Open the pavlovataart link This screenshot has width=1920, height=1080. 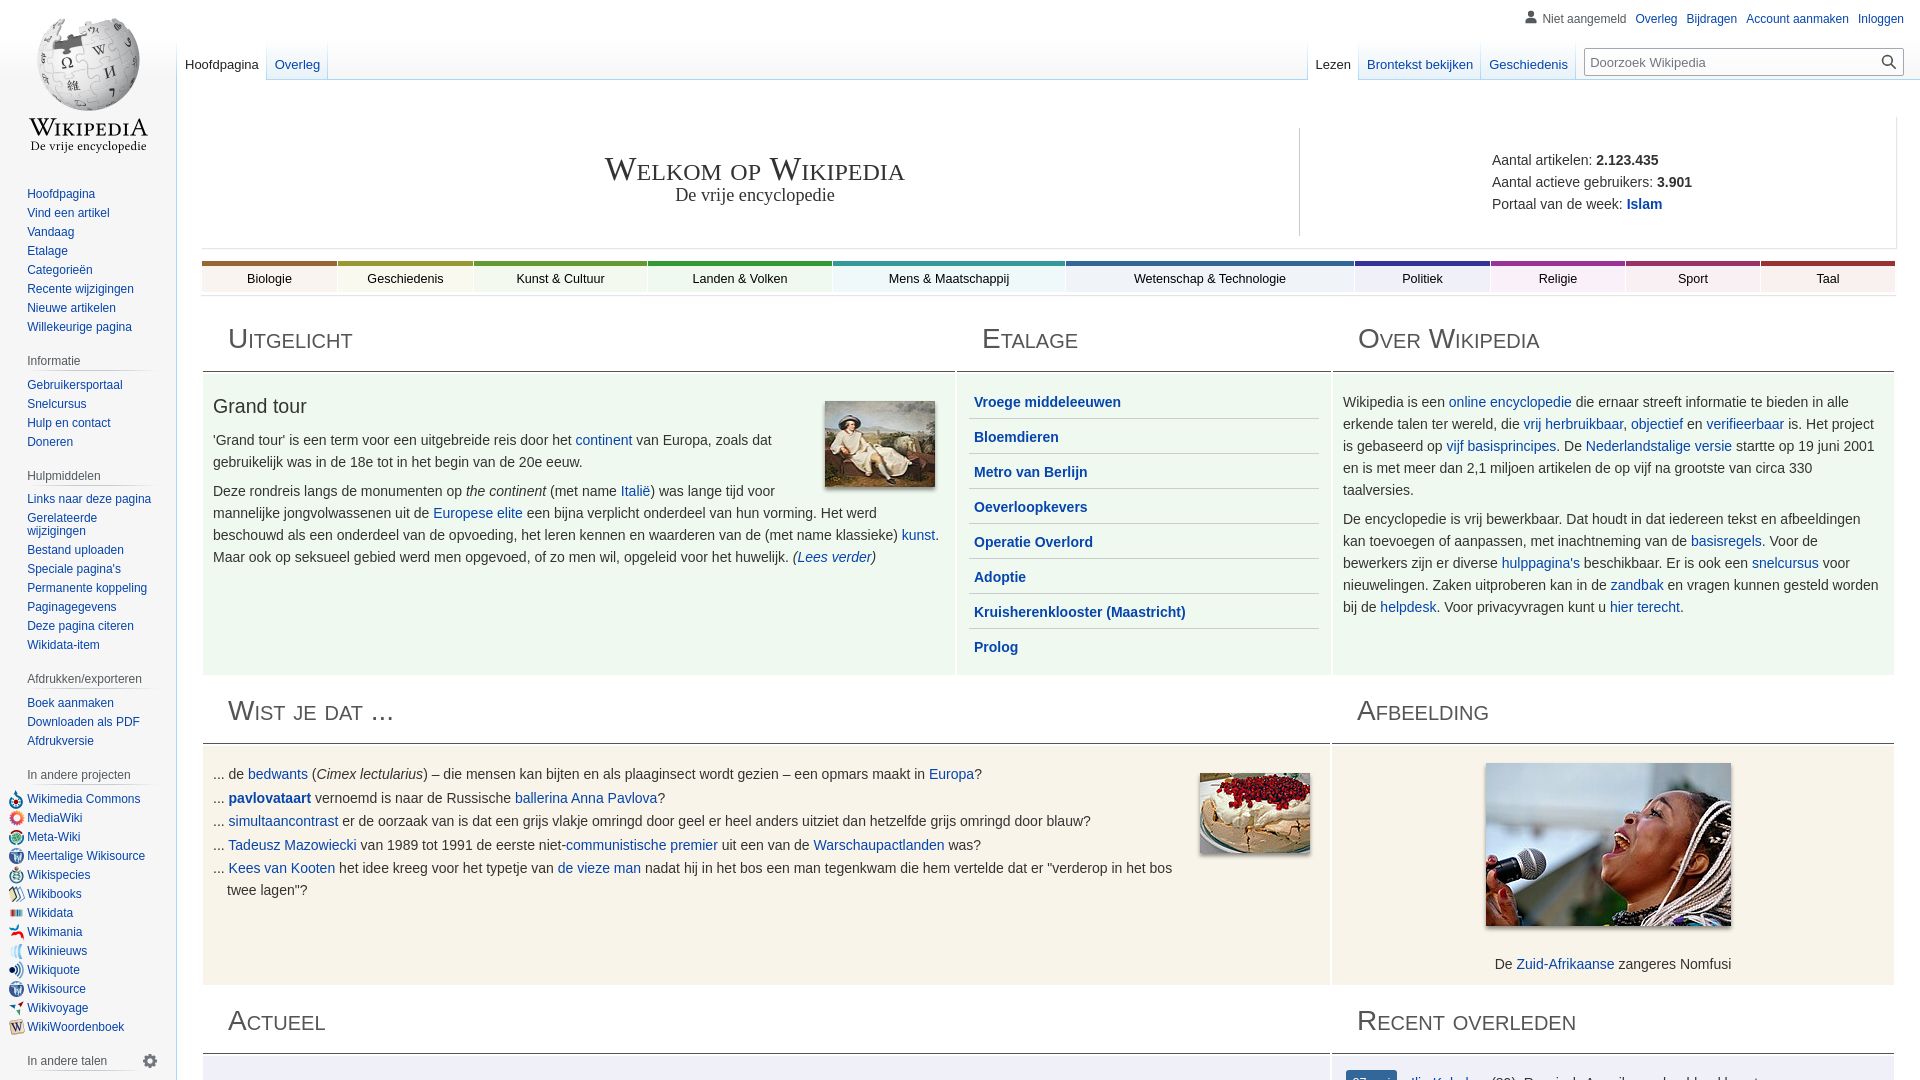pos(269,798)
